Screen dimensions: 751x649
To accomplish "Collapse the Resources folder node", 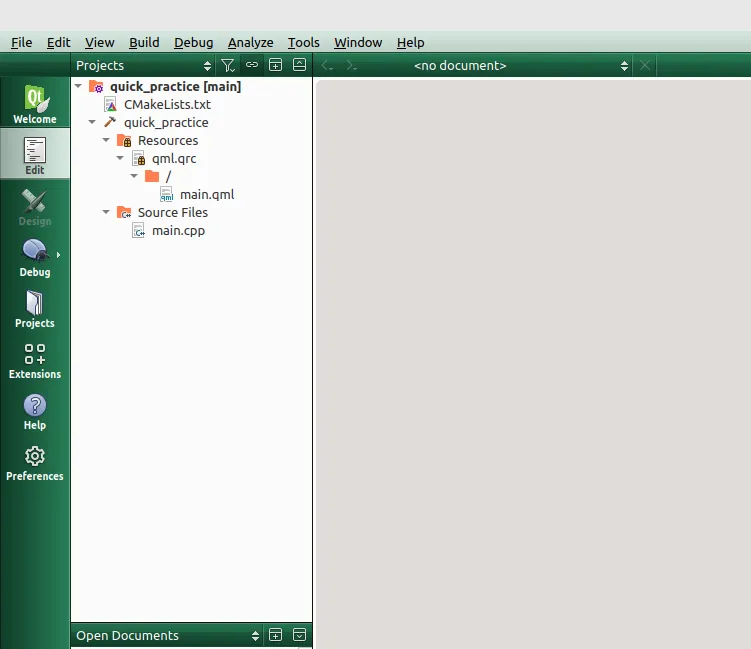I will (106, 140).
